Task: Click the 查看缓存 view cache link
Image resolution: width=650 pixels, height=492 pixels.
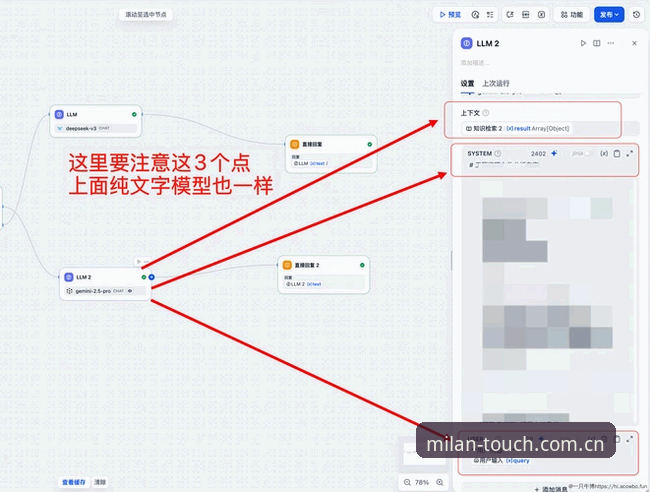Action: (x=74, y=482)
